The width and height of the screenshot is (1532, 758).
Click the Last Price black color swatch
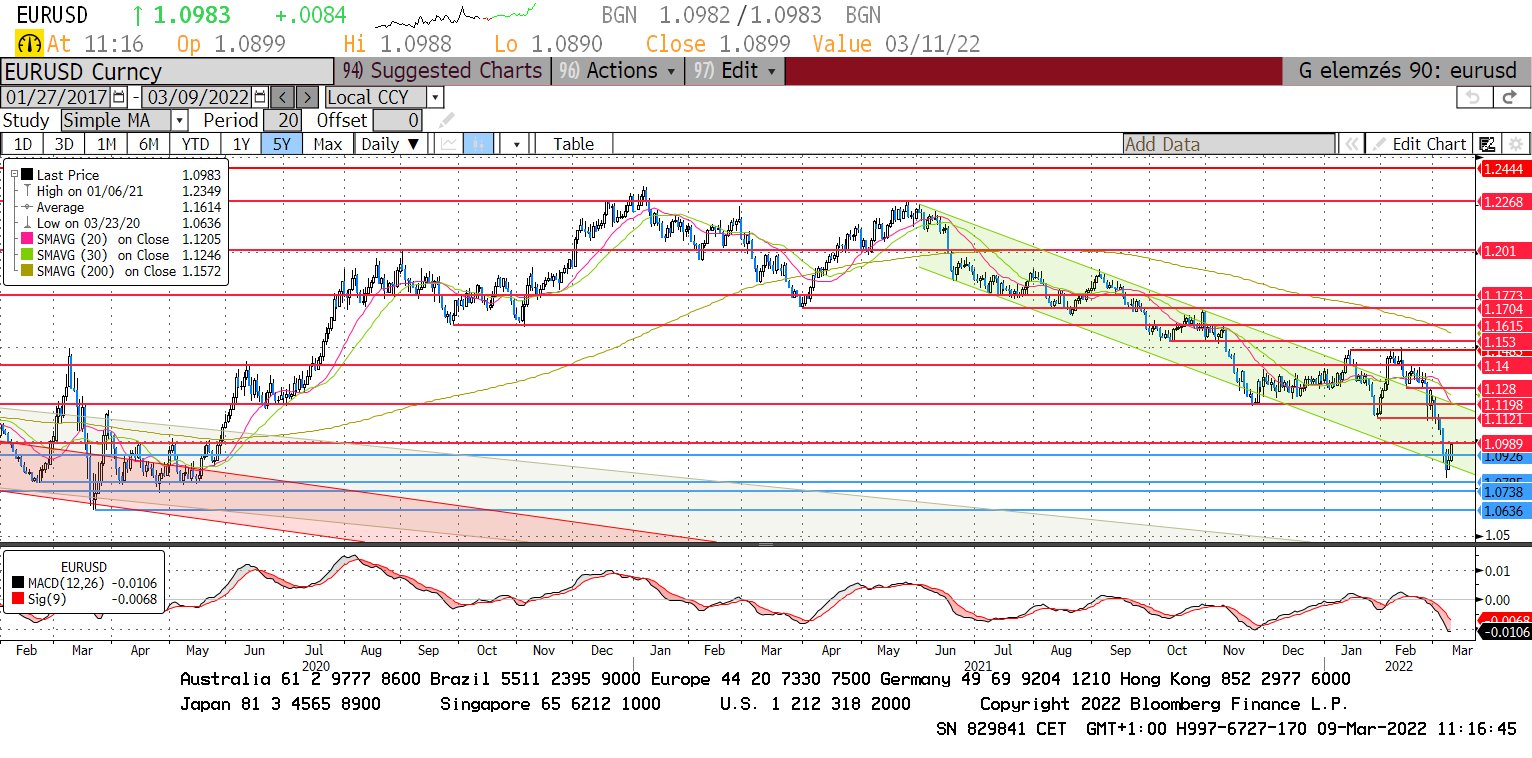(x=27, y=175)
